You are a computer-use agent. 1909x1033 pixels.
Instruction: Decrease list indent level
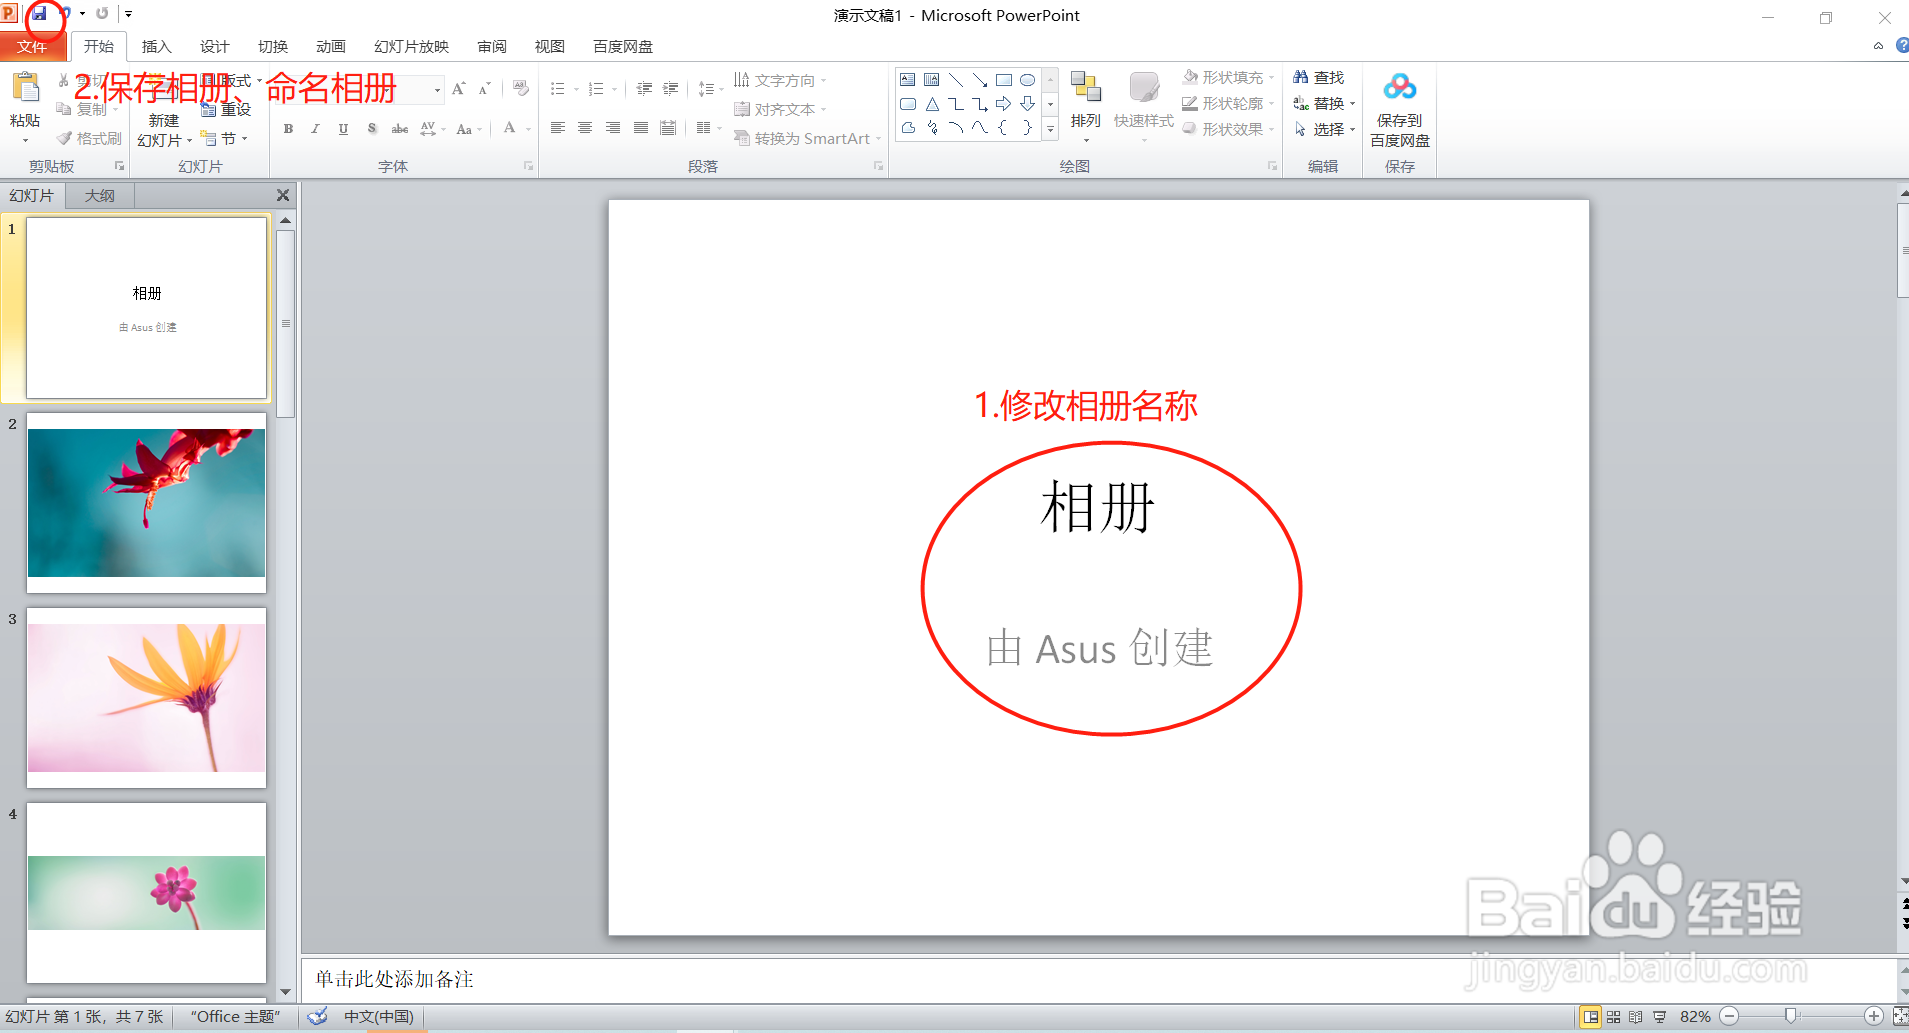pos(644,89)
